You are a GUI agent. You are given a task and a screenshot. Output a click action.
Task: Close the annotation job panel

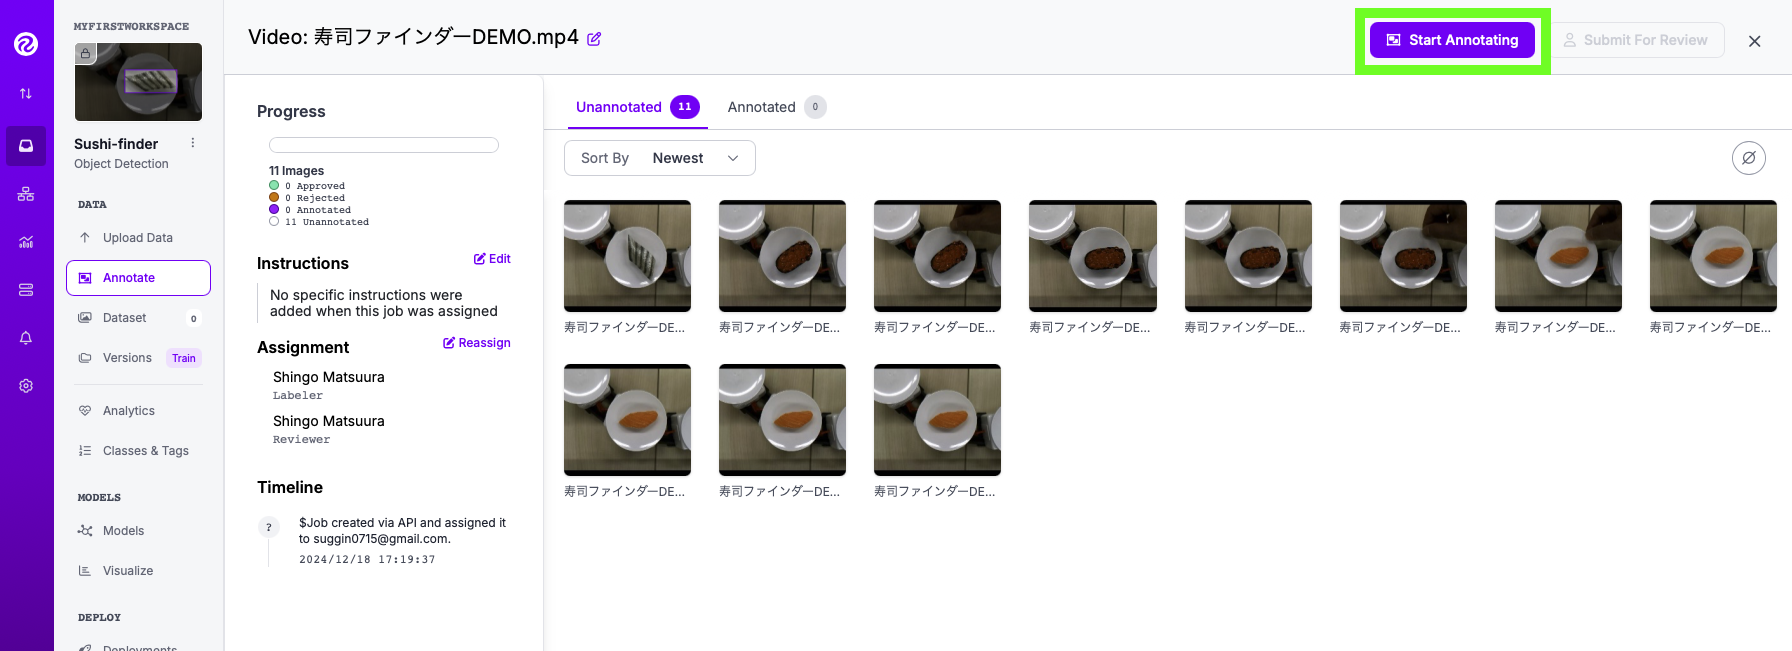point(1754,41)
